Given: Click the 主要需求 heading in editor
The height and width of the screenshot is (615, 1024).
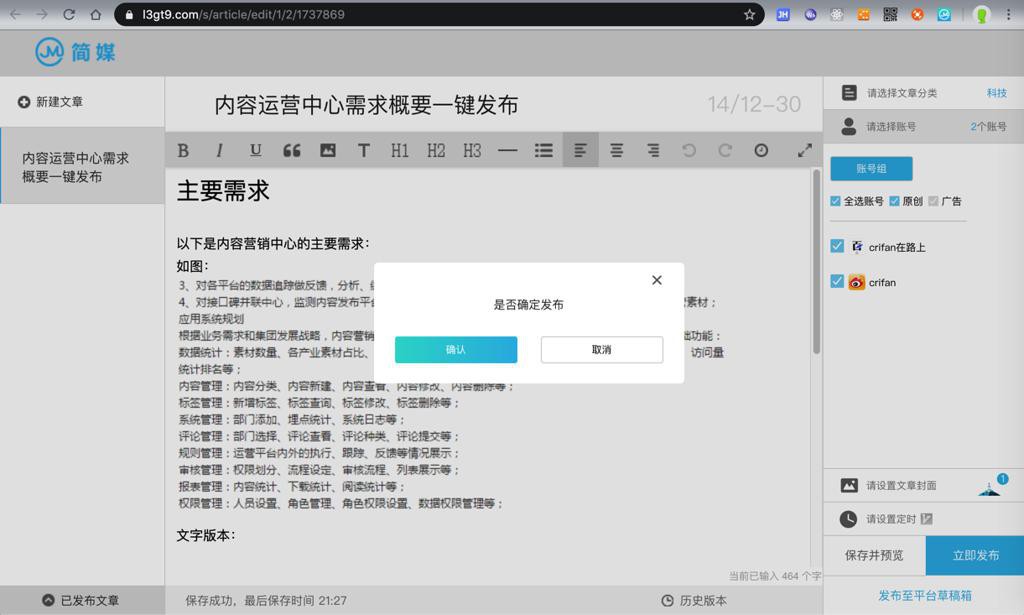Looking at the screenshot, I should click(x=223, y=191).
